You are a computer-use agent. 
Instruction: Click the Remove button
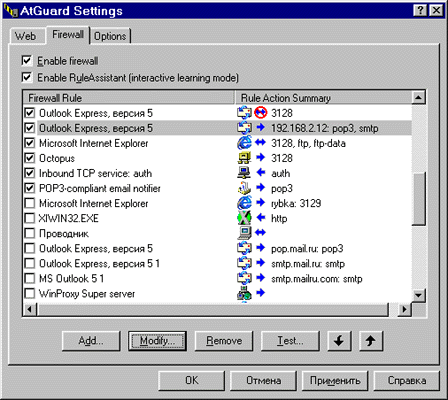point(224,341)
